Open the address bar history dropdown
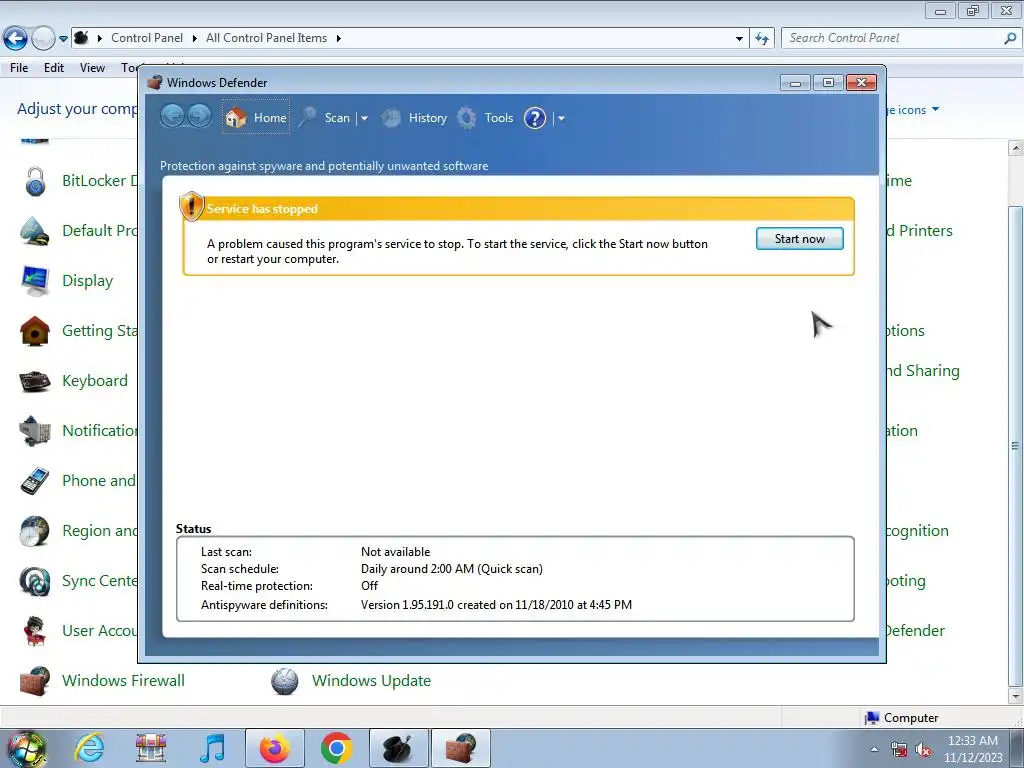The height and width of the screenshot is (768, 1024). pos(739,39)
